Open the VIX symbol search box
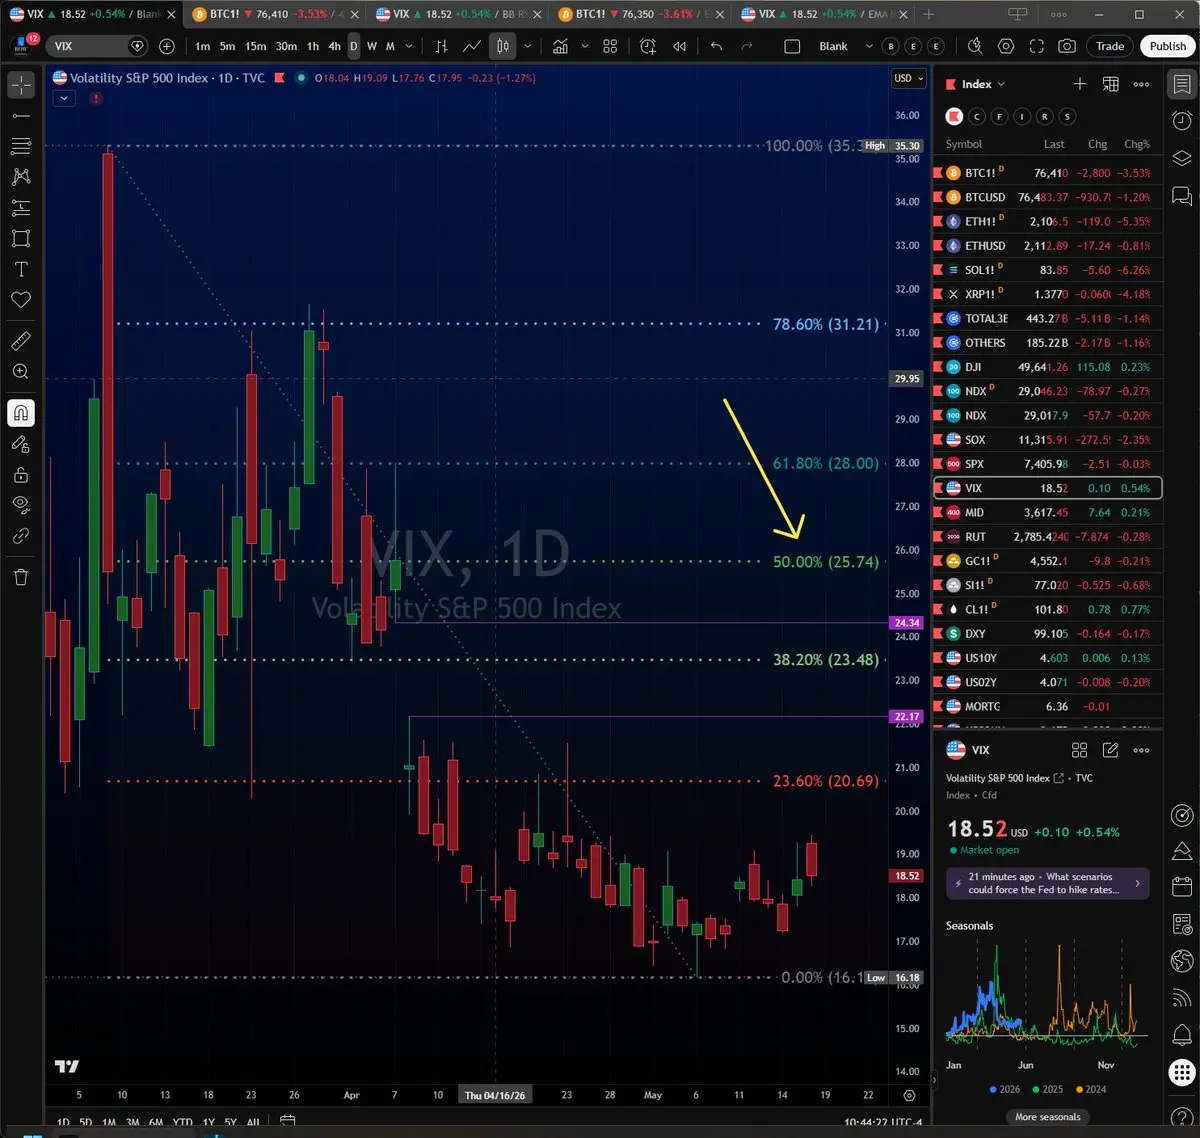The height and width of the screenshot is (1138, 1200). [99, 46]
